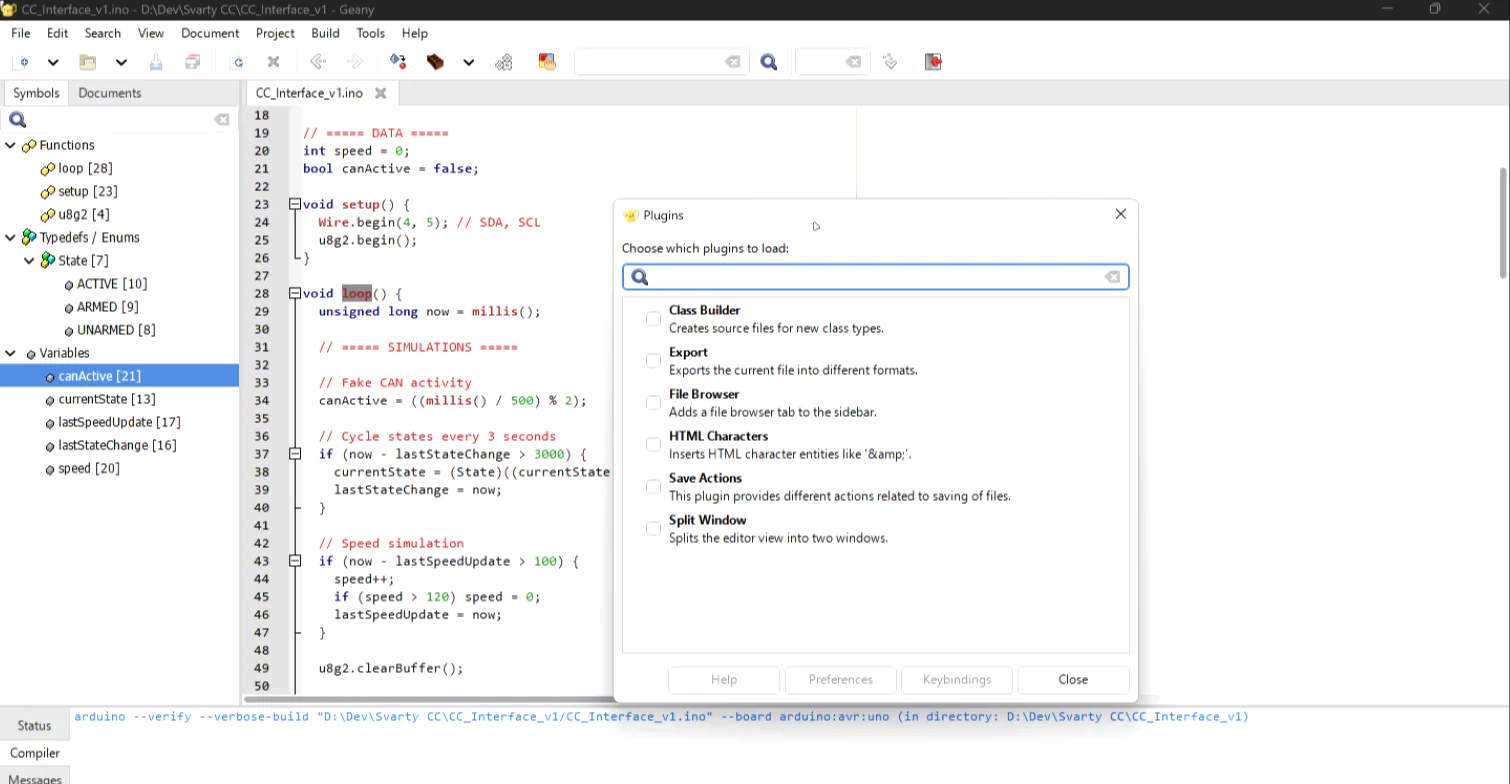Select lastSpeedUpdate [17] variable
Screen dimensions: 1510x784
(119, 423)
